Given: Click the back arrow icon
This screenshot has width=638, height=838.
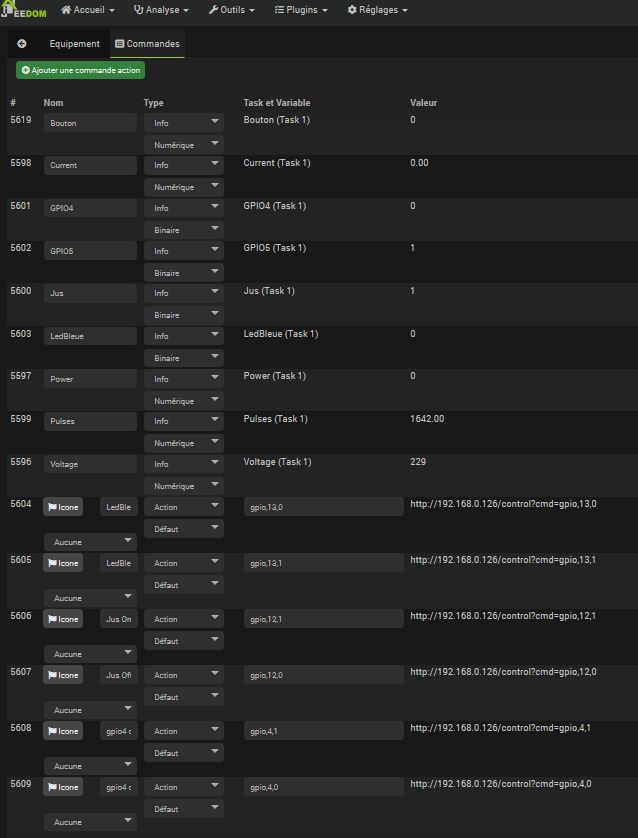Looking at the screenshot, I should 22,44.
